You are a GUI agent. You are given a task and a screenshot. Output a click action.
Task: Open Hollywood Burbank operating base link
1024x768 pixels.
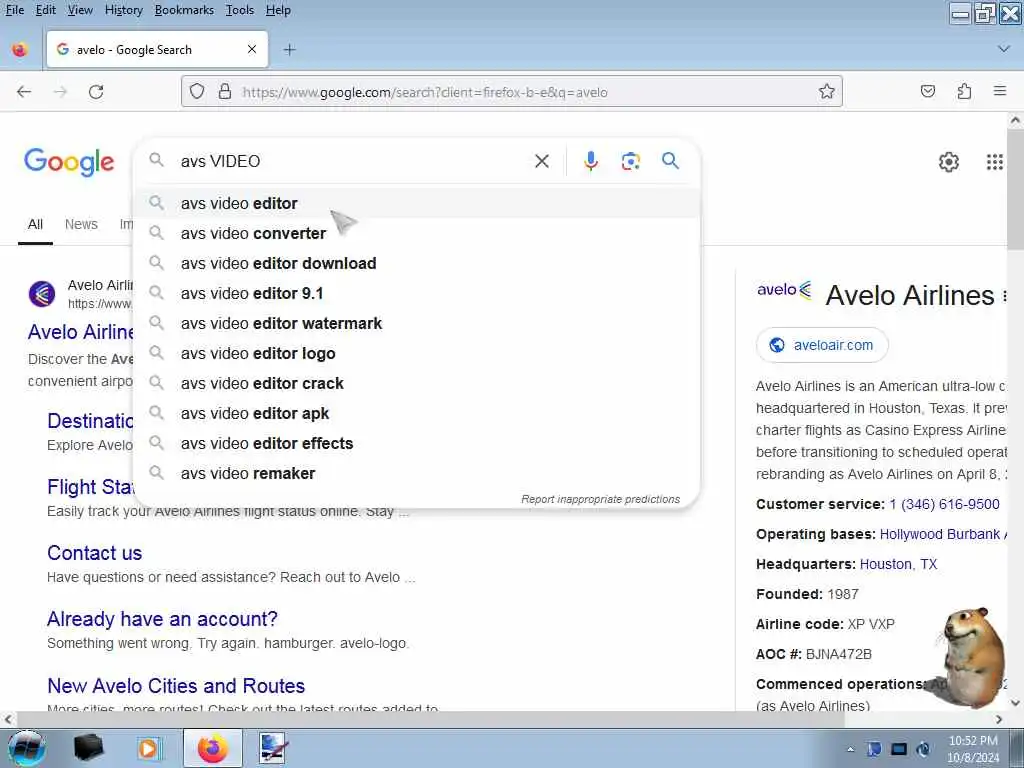(943, 534)
